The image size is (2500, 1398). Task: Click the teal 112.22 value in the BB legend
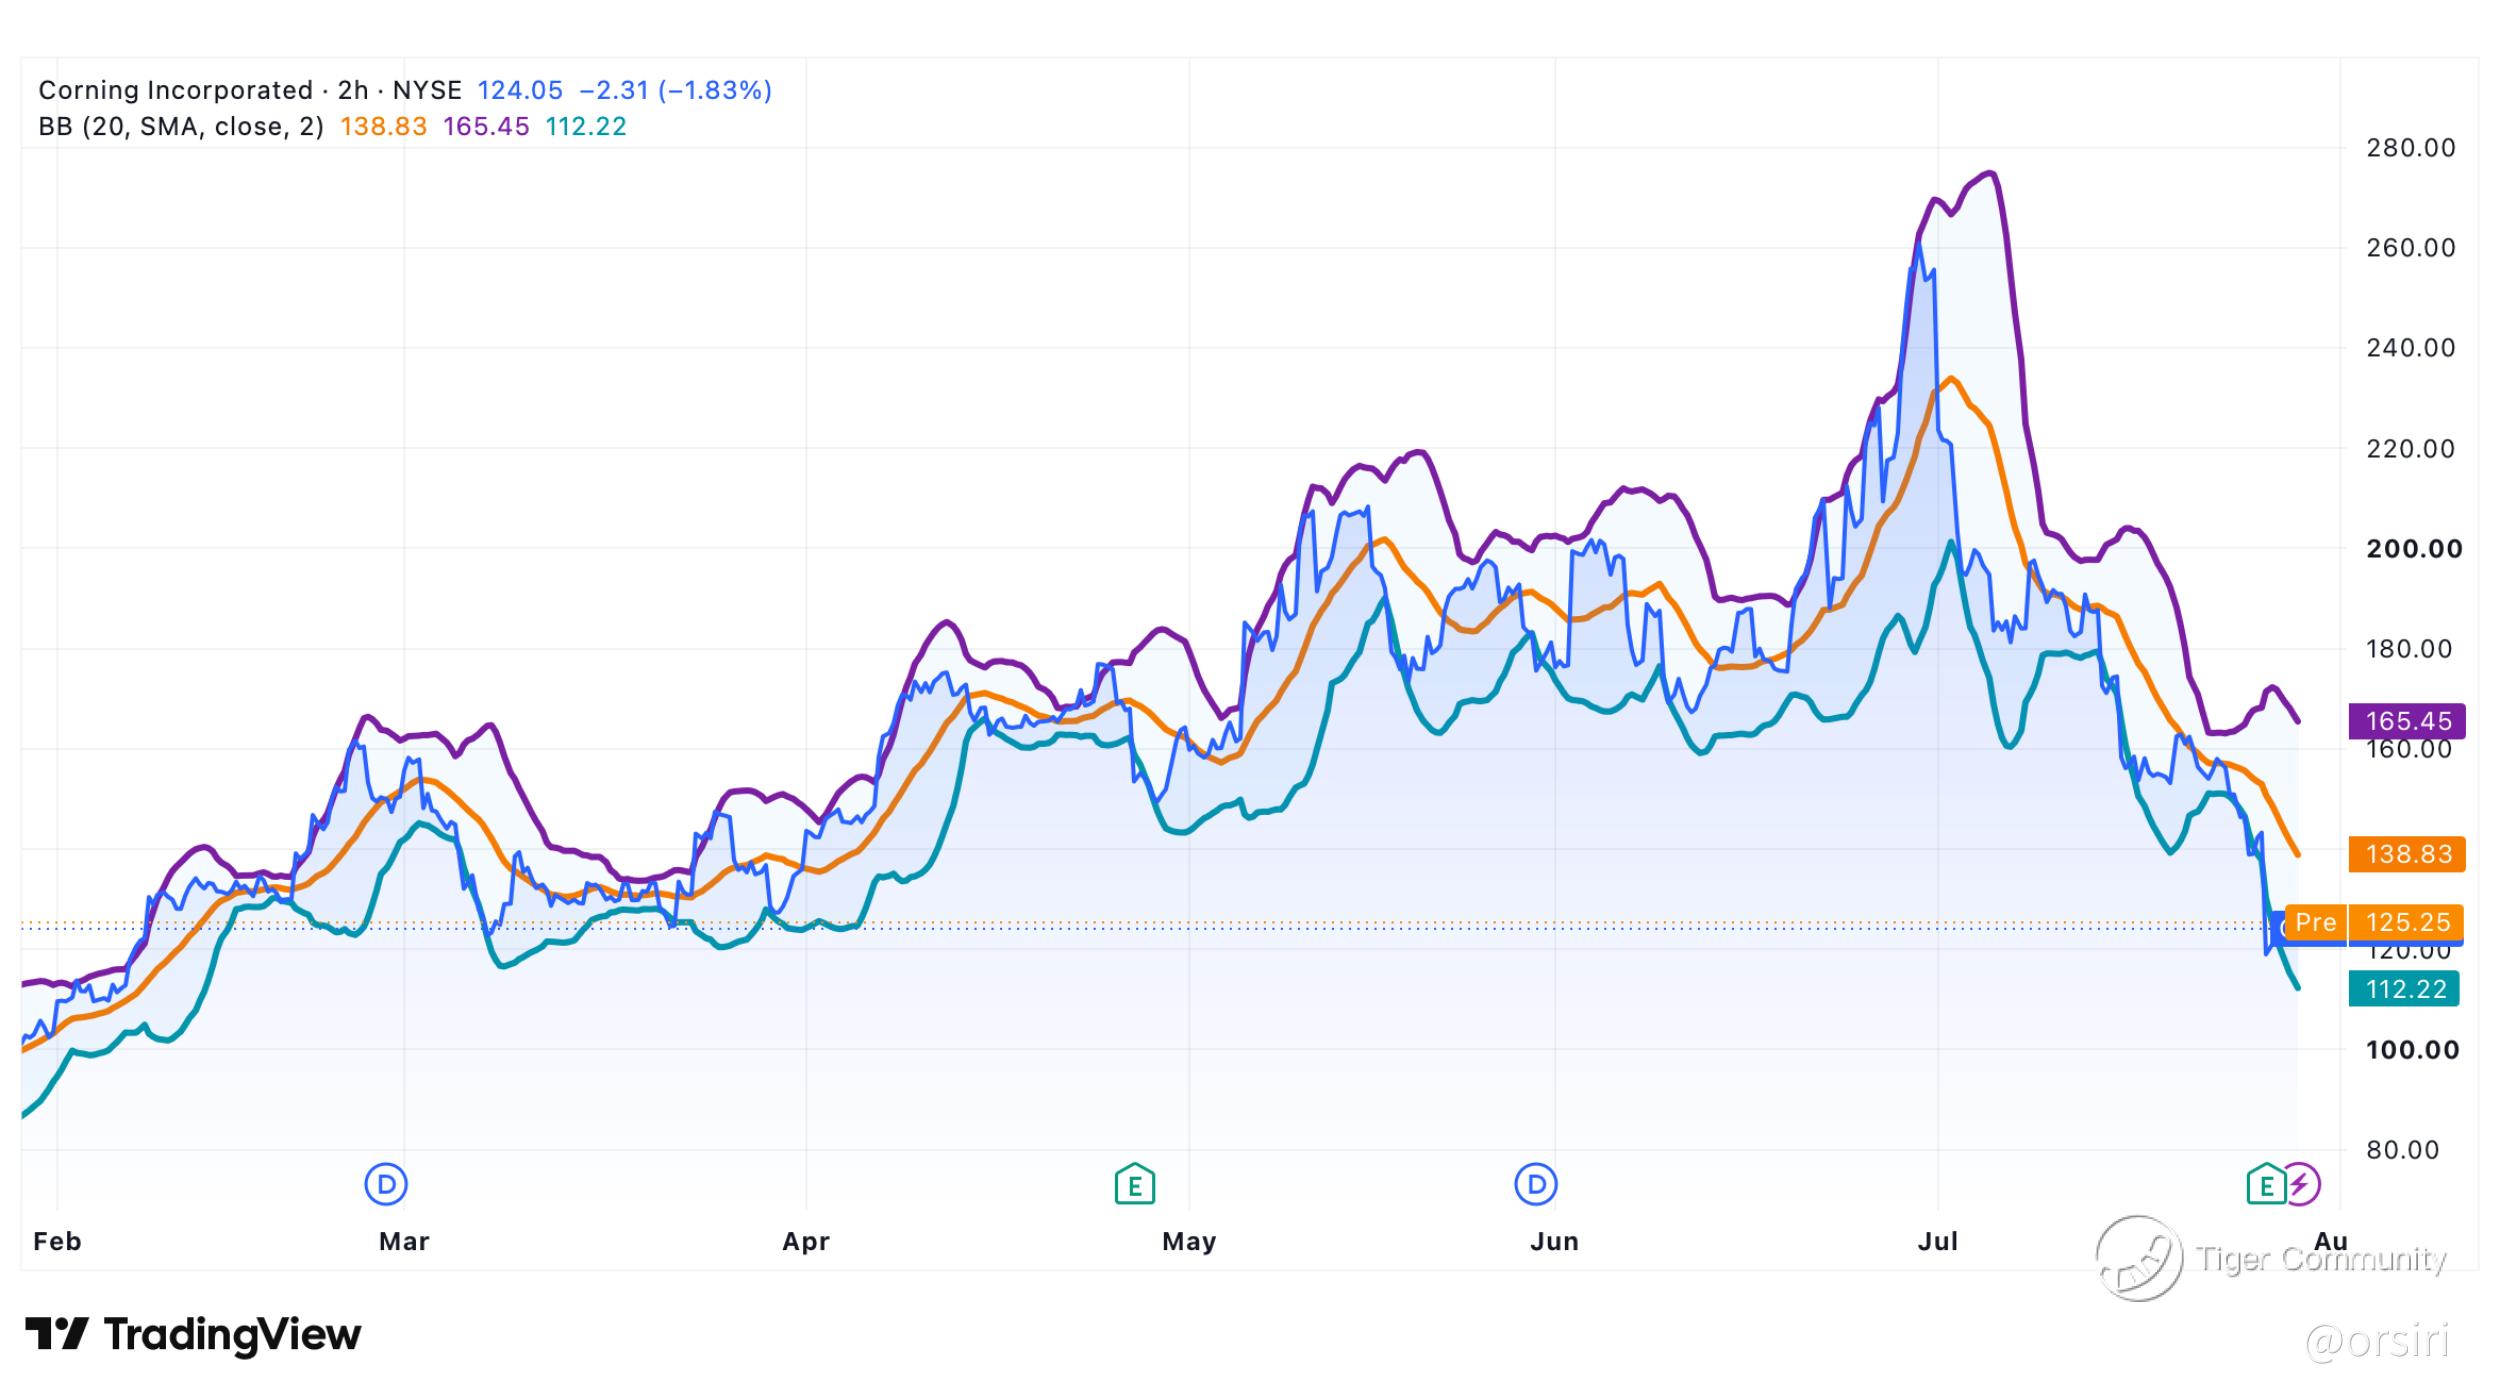(x=586, y=127)
